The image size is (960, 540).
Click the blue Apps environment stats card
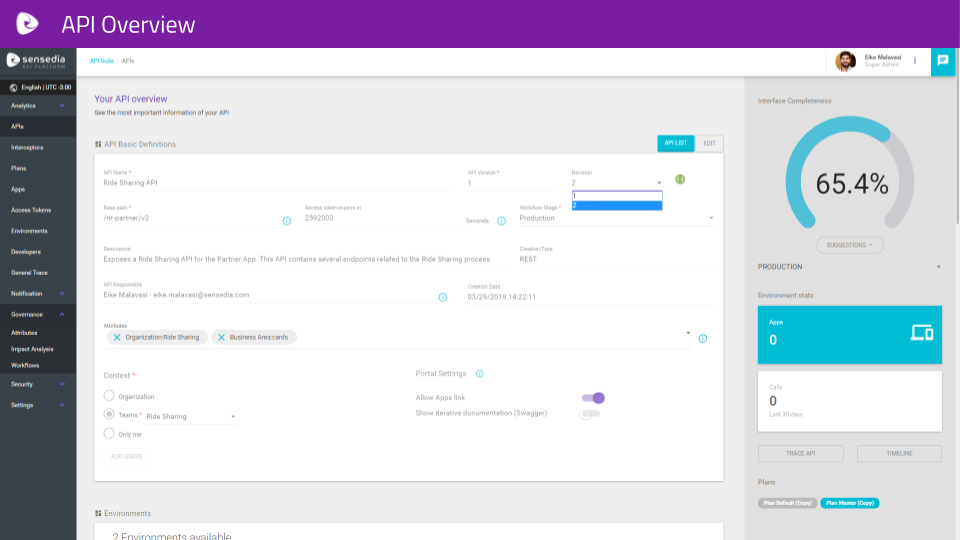(849, 335)
